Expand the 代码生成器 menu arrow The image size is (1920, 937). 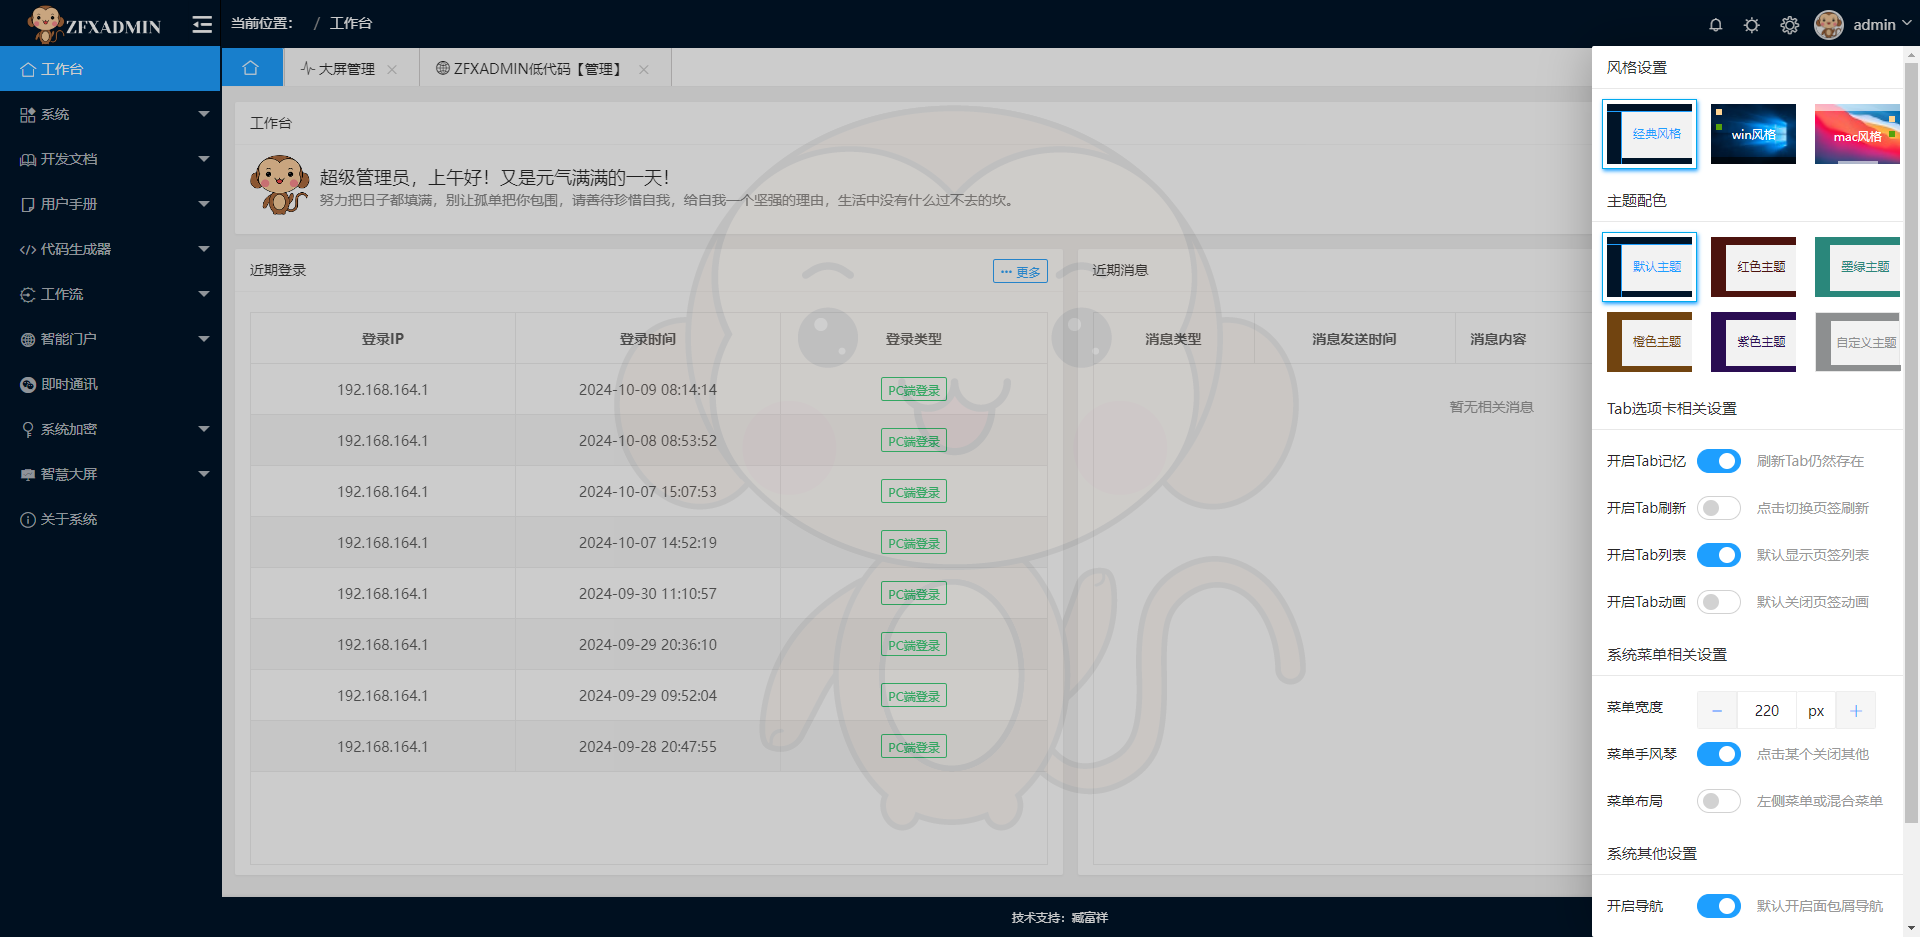click(x=204, y=249)
